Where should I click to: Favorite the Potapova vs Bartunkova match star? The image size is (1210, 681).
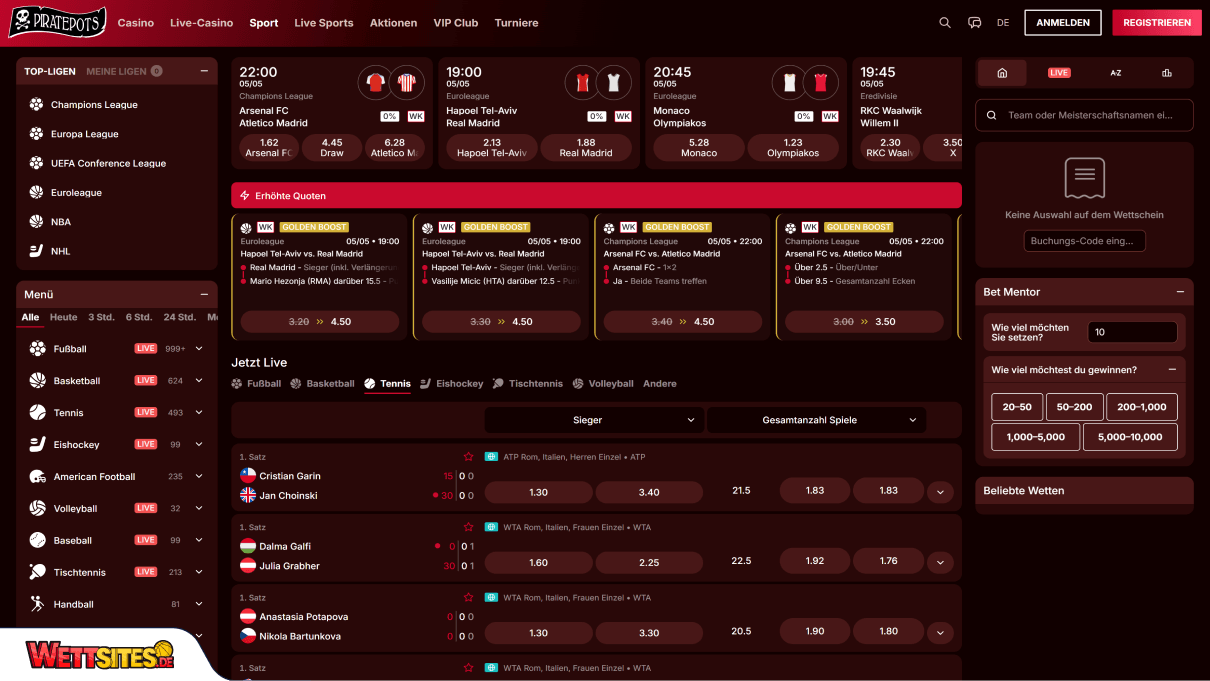point(468,597)
